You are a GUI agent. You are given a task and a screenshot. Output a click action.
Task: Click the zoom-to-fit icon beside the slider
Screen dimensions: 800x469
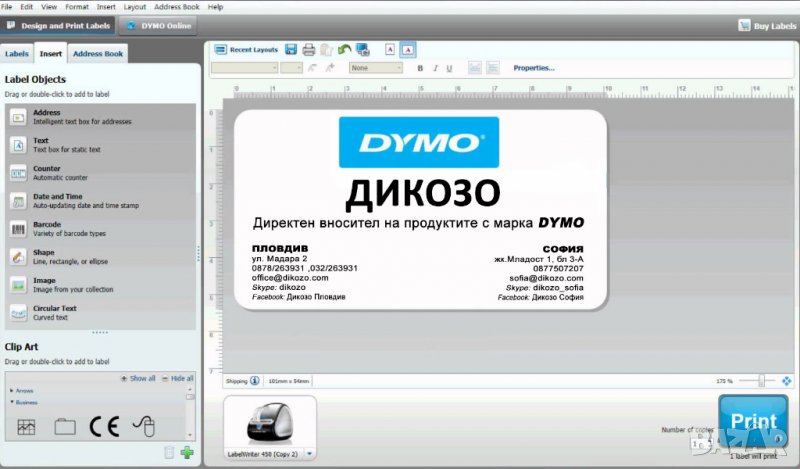(786, 381)
